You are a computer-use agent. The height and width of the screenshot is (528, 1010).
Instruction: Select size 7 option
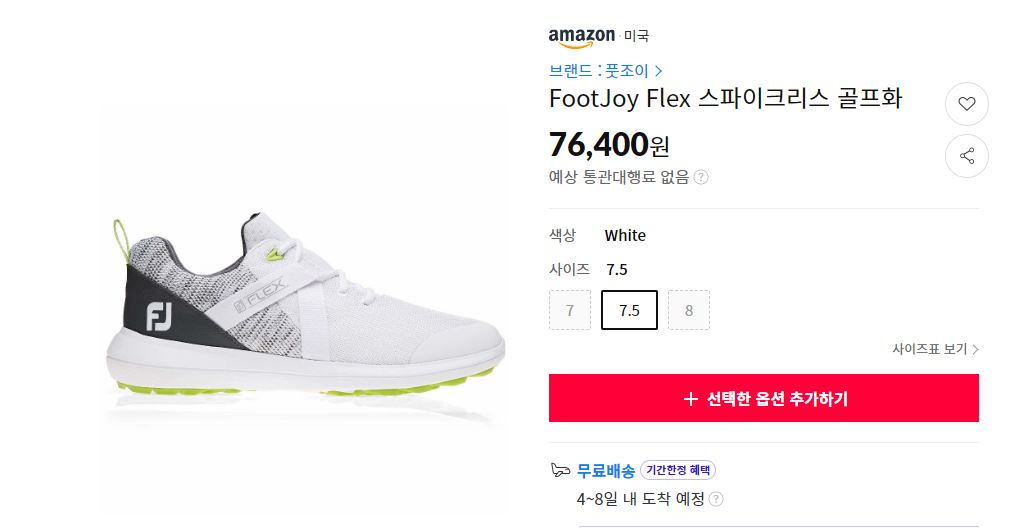(570, 310)
